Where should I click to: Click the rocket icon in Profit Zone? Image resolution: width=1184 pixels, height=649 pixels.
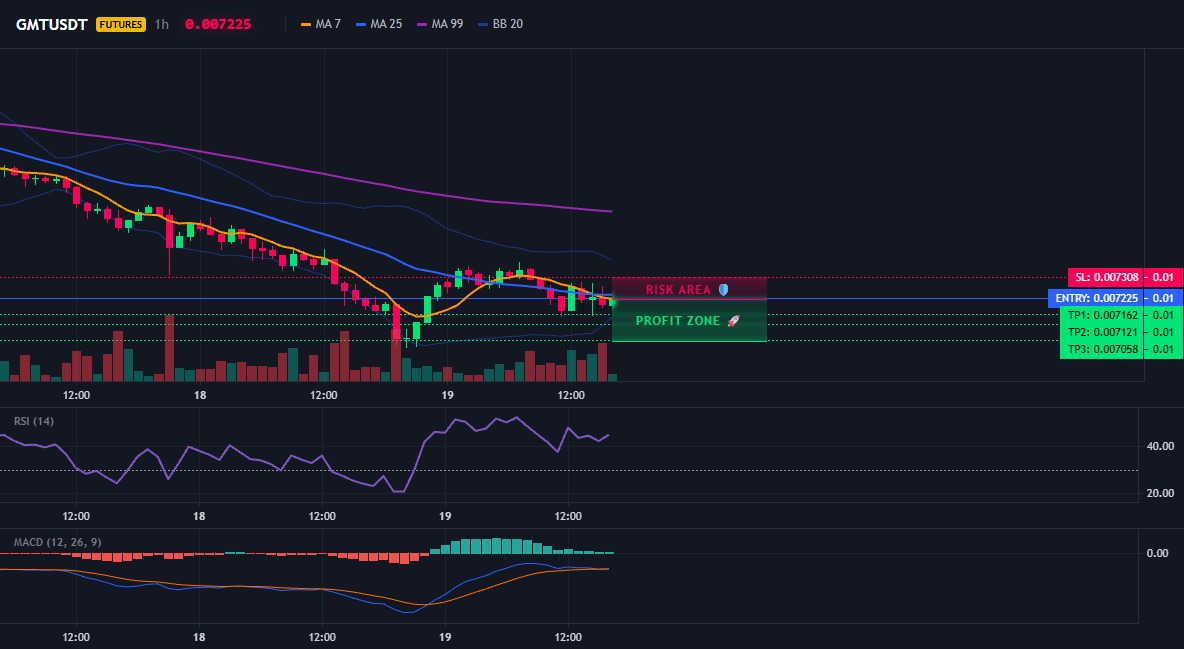tap(733, 321)
